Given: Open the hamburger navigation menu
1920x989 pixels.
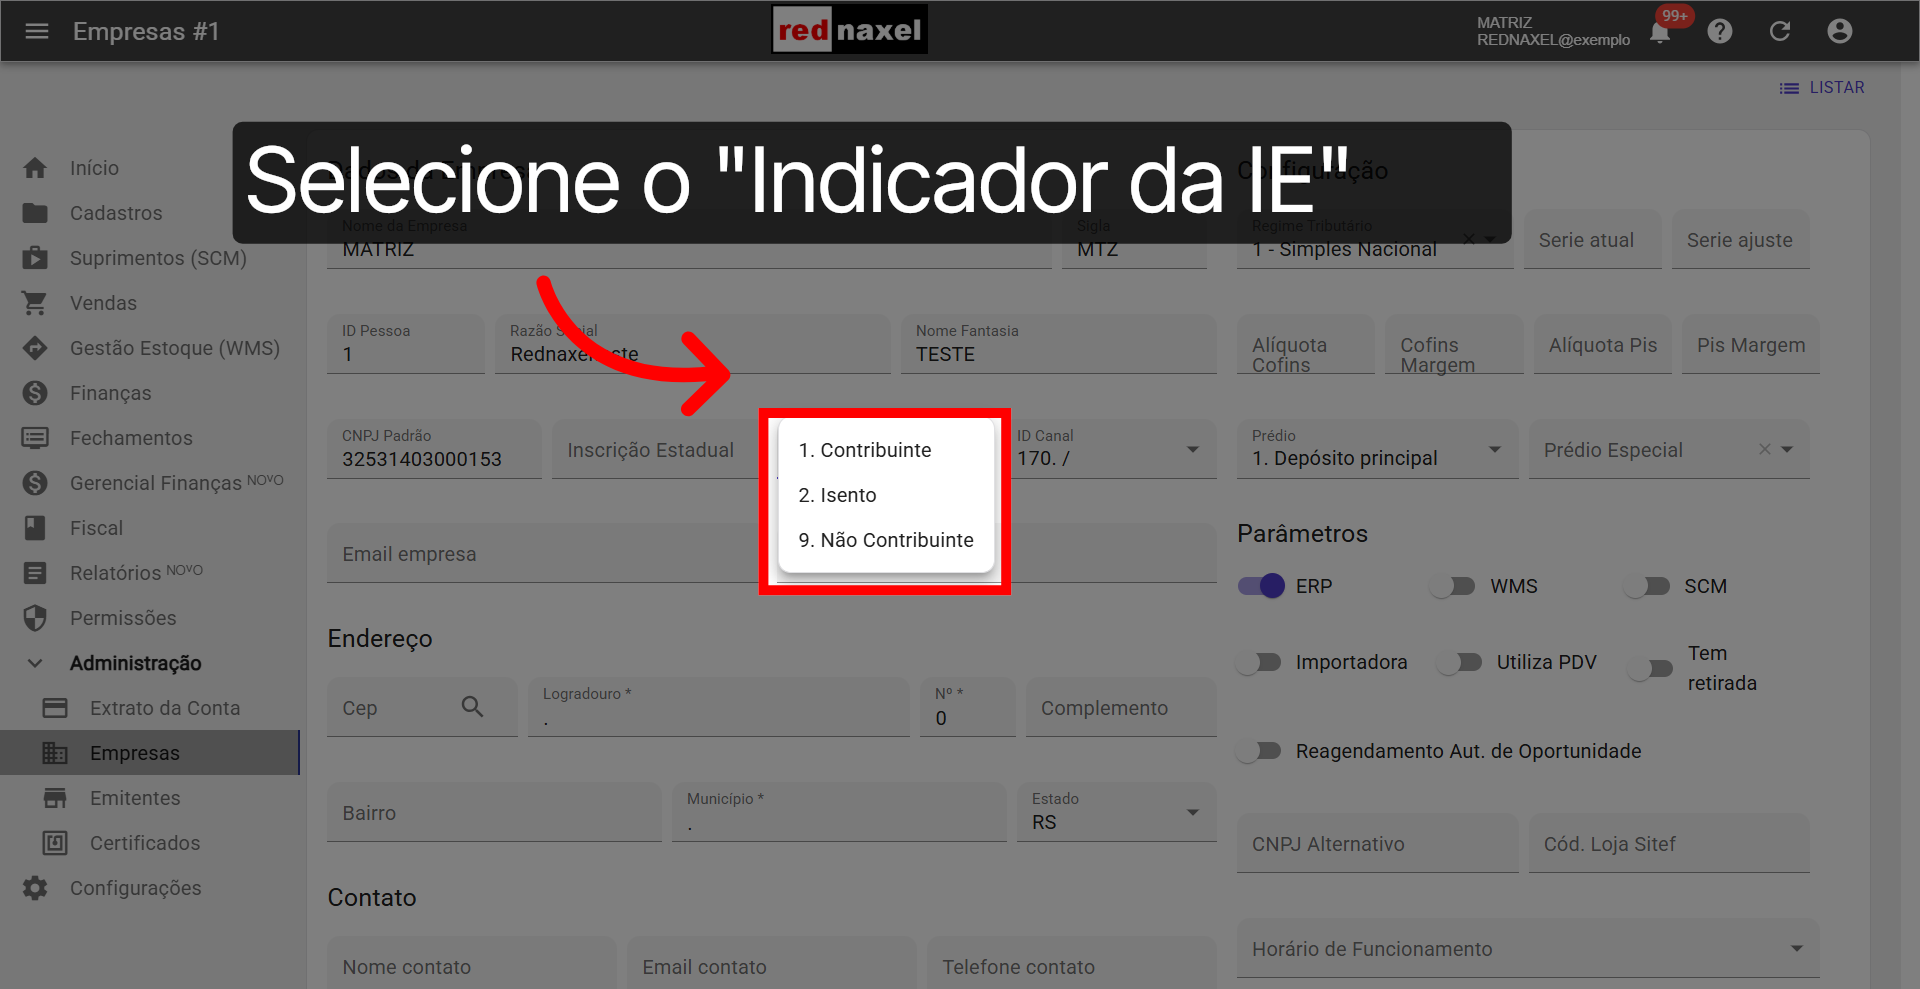Looking at the screenshot, I should tap(37, 31).
